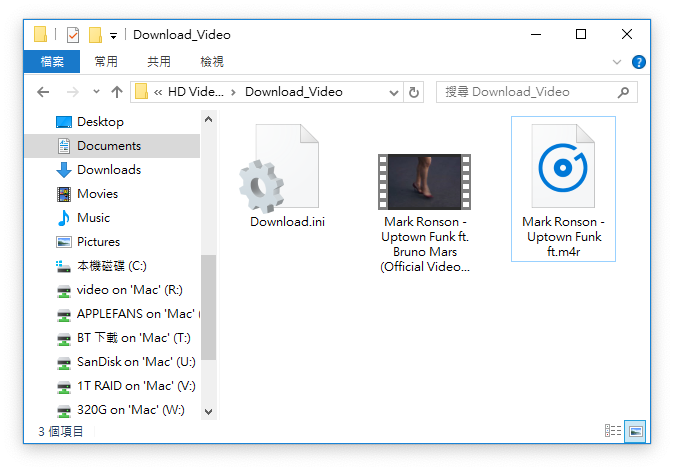
Task: Open 320G on 'Mac' (W:) drive
Action: point(113,410)
